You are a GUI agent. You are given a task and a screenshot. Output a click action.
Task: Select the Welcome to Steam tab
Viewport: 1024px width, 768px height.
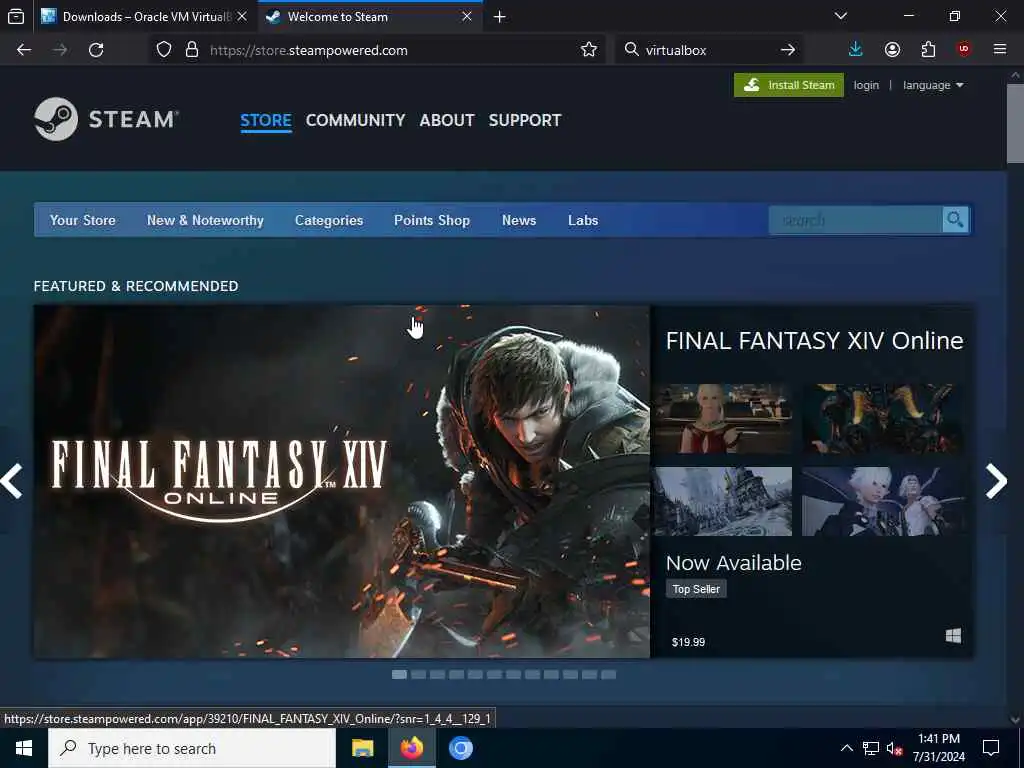[x=370, y=16]
